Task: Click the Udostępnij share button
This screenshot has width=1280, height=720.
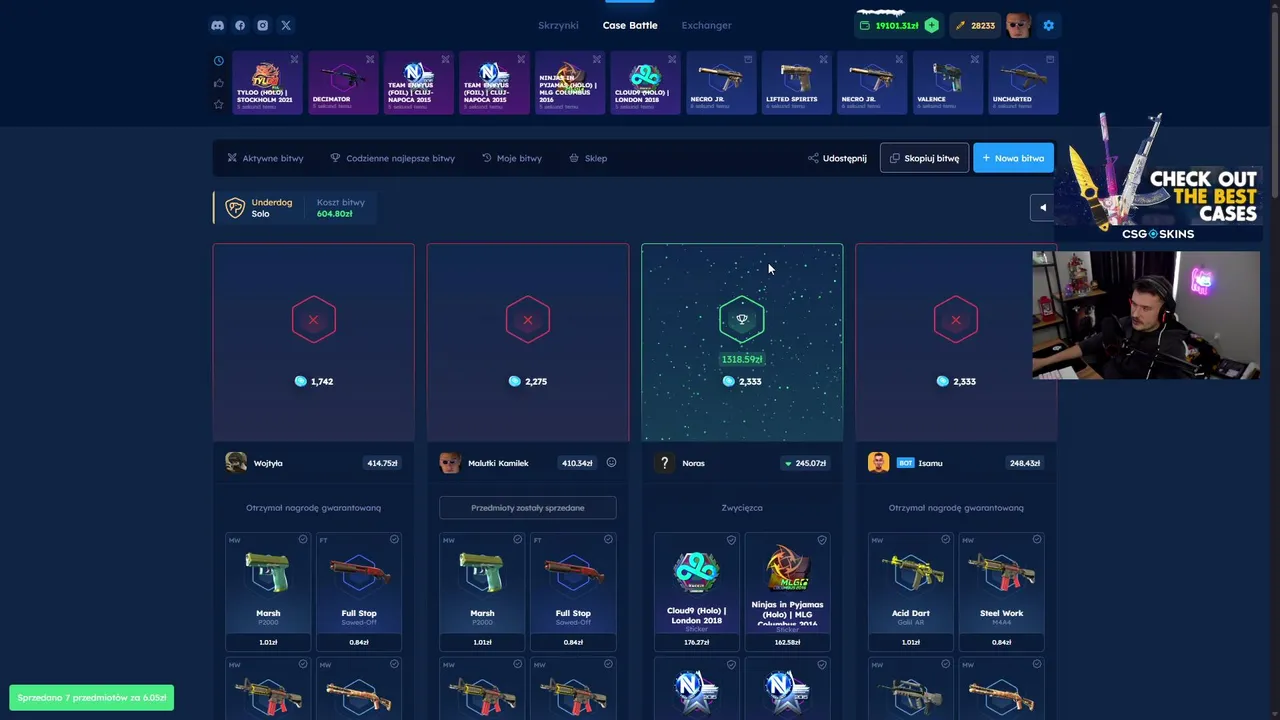Action: (x=837, y=158)
